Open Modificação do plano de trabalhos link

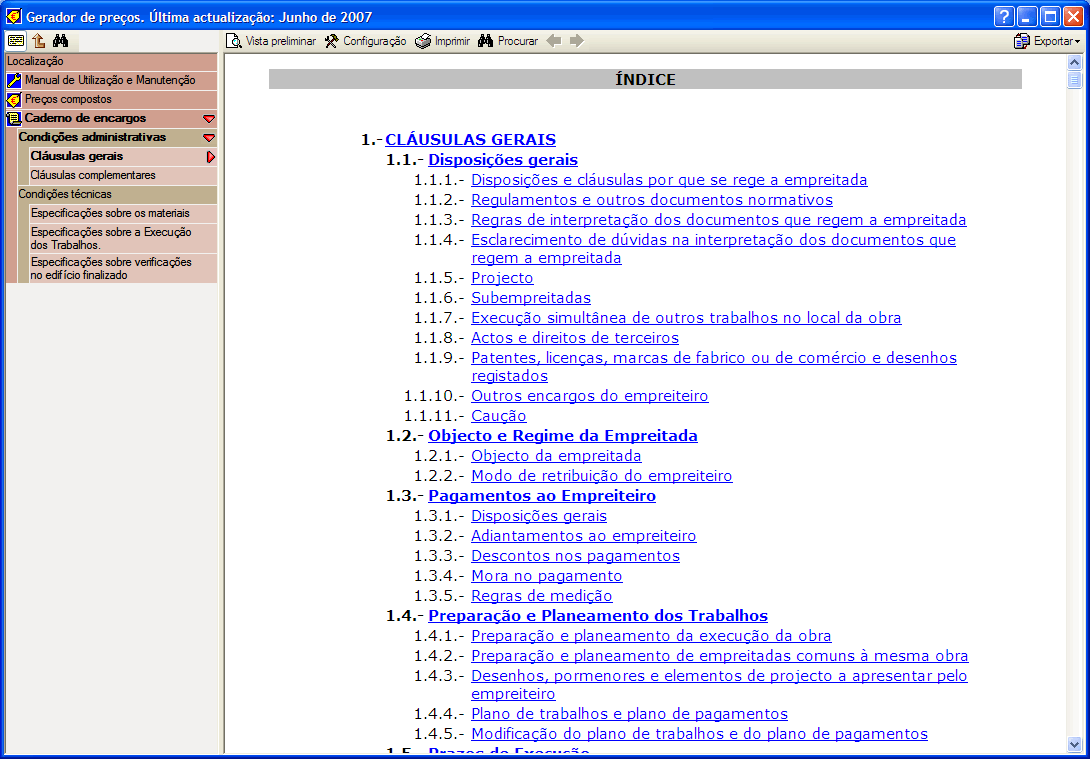[x=699, y=734]
